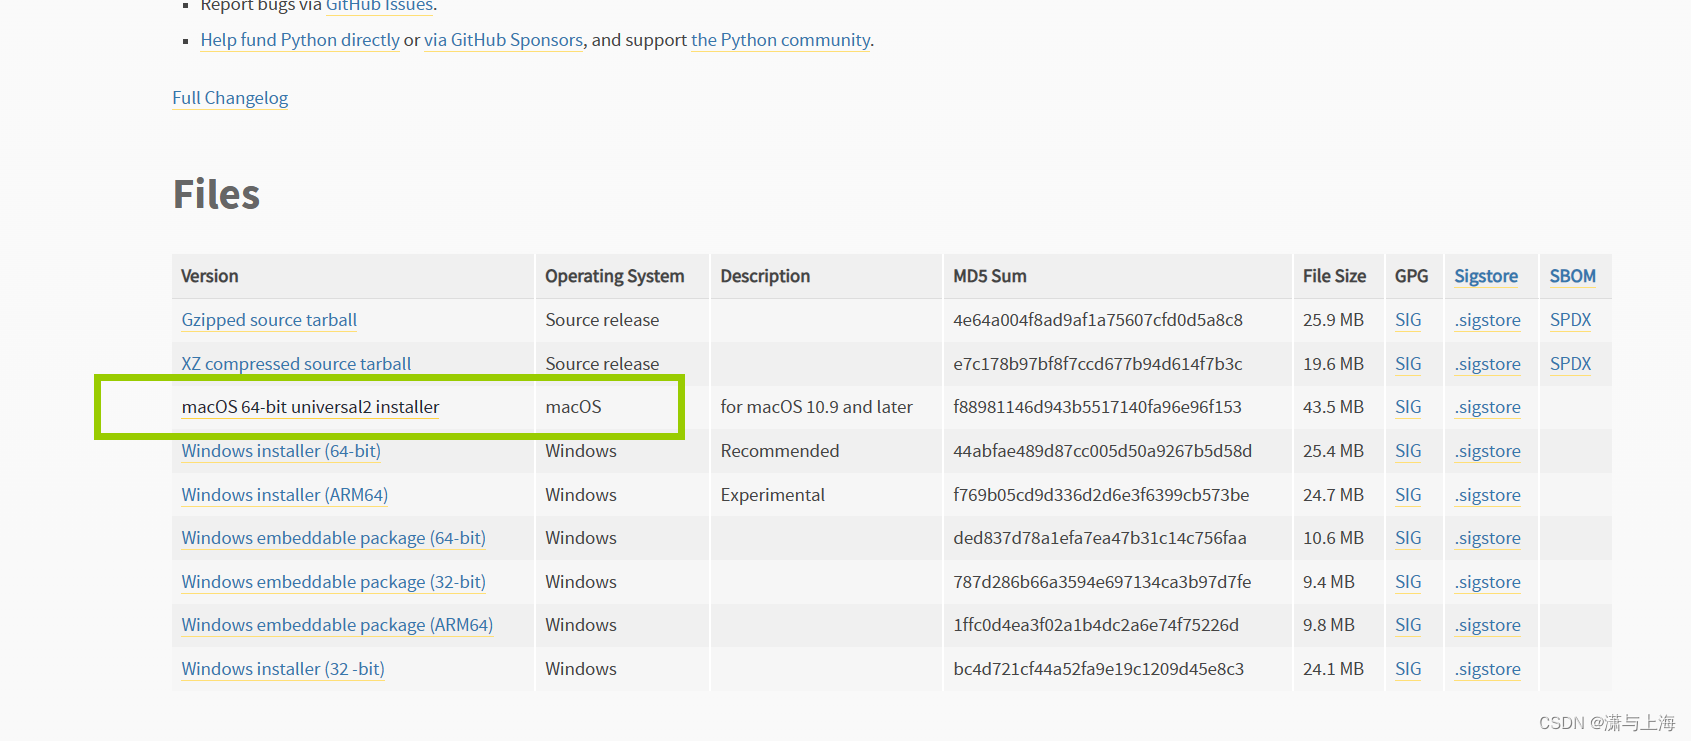Follow the via GitHub Sponsors link
Screen dimensions: 1691x741
[x=503, y=40]
